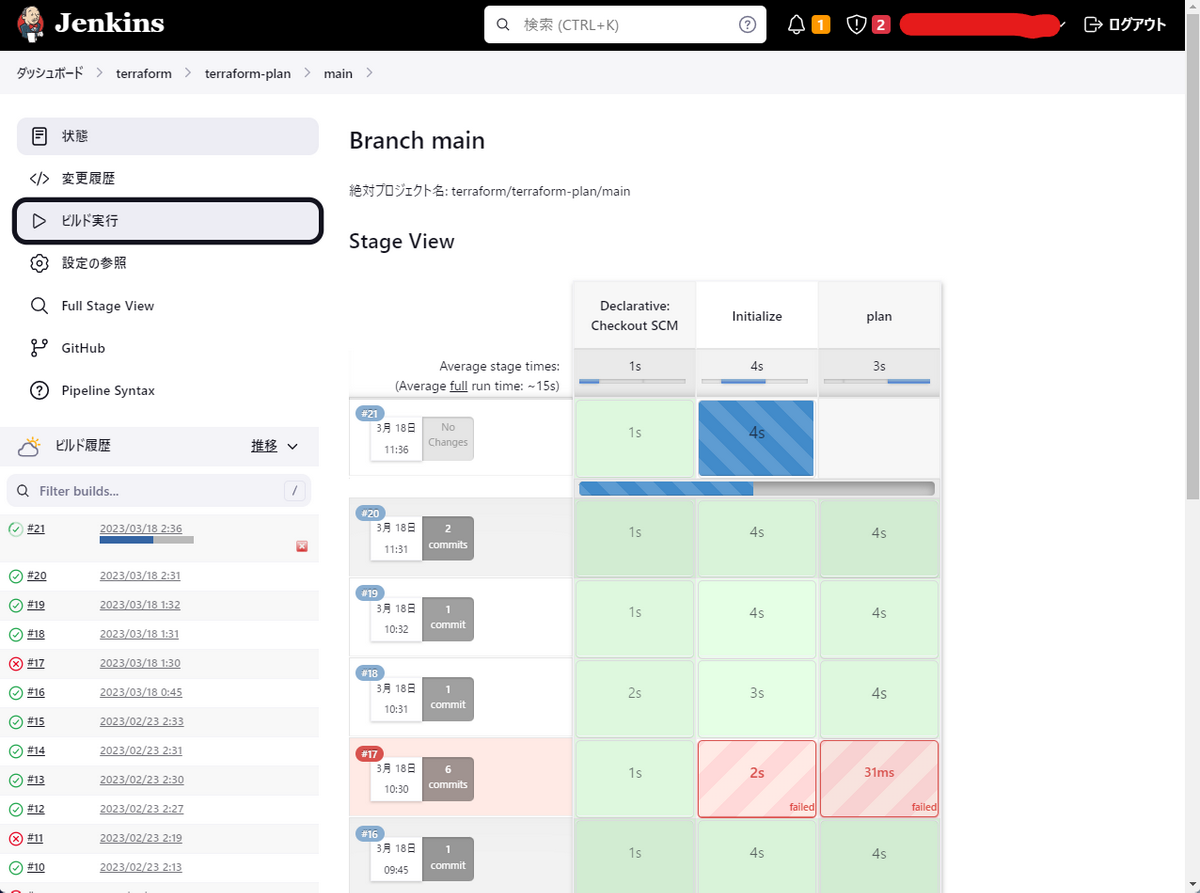The image size is (1200, 893).
Task: Click success status icon for #12
Action: point(15,808)
